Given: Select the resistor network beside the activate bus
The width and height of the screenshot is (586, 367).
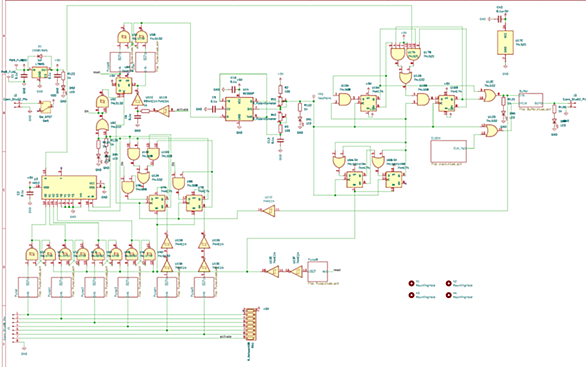Looking at the screenshot, I should pos(250,324).
